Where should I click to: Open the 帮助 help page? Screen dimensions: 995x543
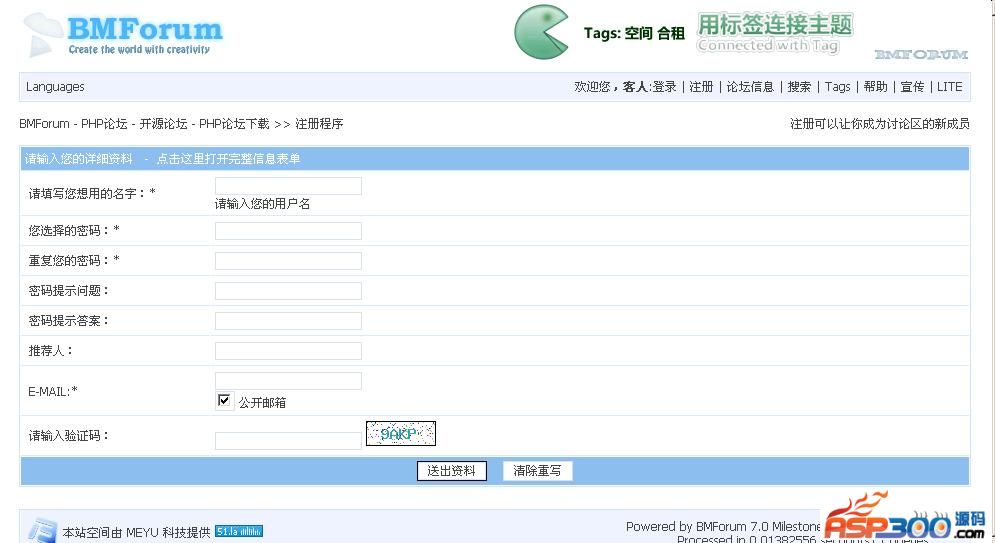875,87
